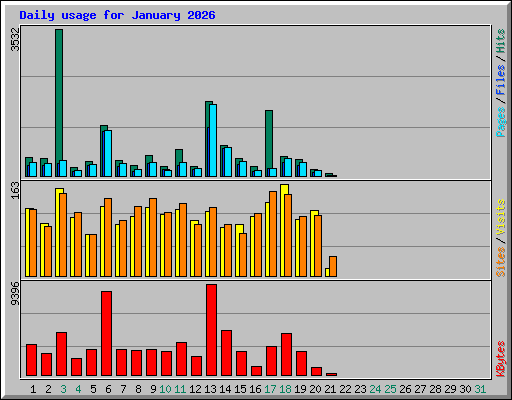This screenshot has width=512, height=400.
Task: Click the cyan pages bar for day 13
Action: pyautogui.click(x=213, y=140)
